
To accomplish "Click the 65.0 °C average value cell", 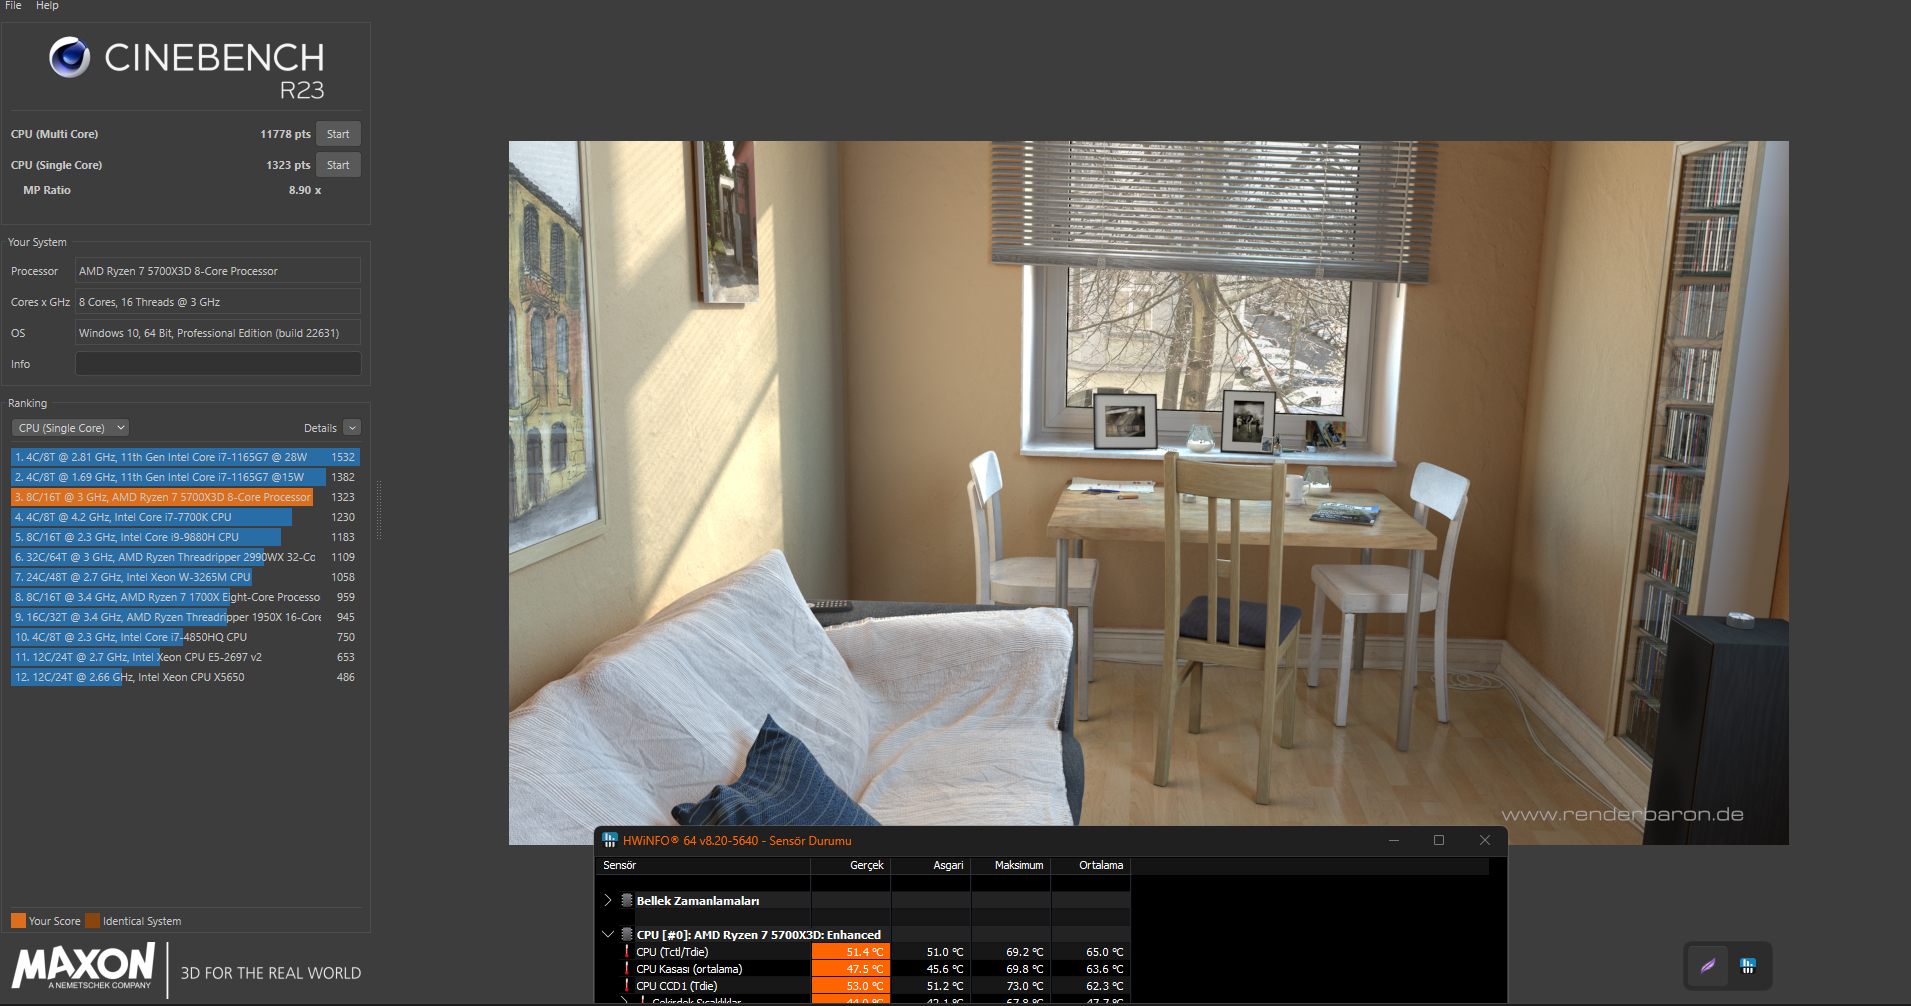I will (x=1091, y=952).
